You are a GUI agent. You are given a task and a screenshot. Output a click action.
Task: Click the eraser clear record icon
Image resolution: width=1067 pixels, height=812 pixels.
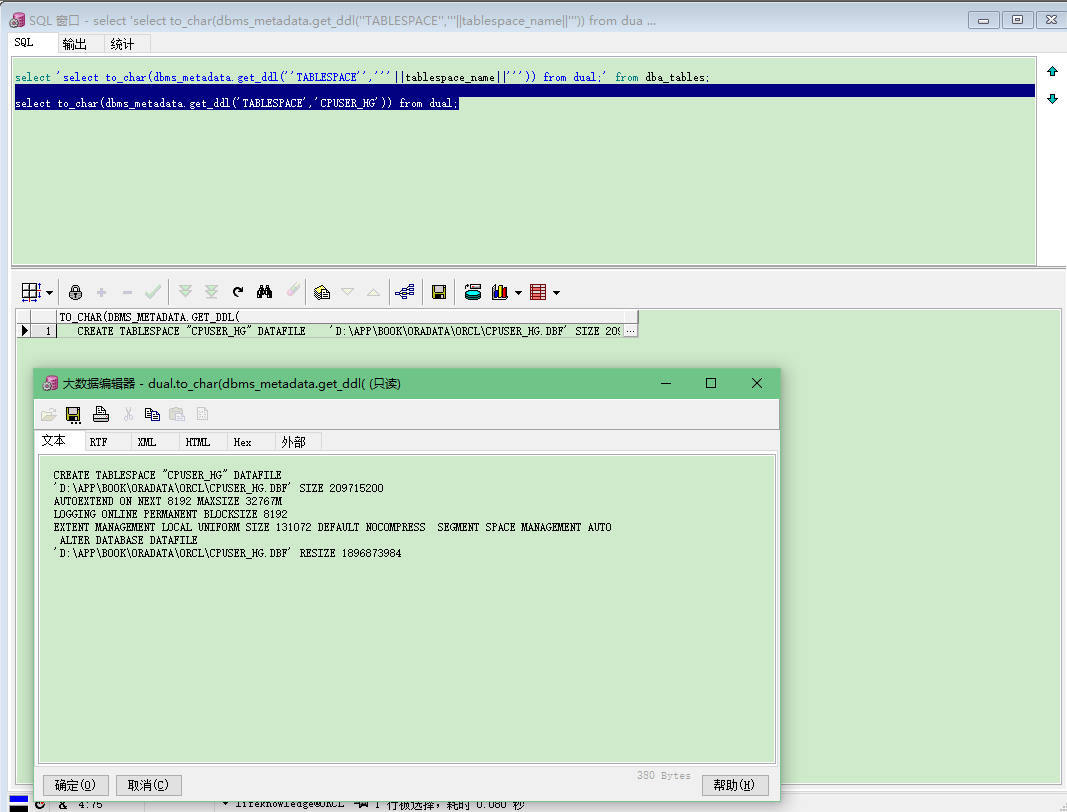pyautogui.click(x=293, y=291)
